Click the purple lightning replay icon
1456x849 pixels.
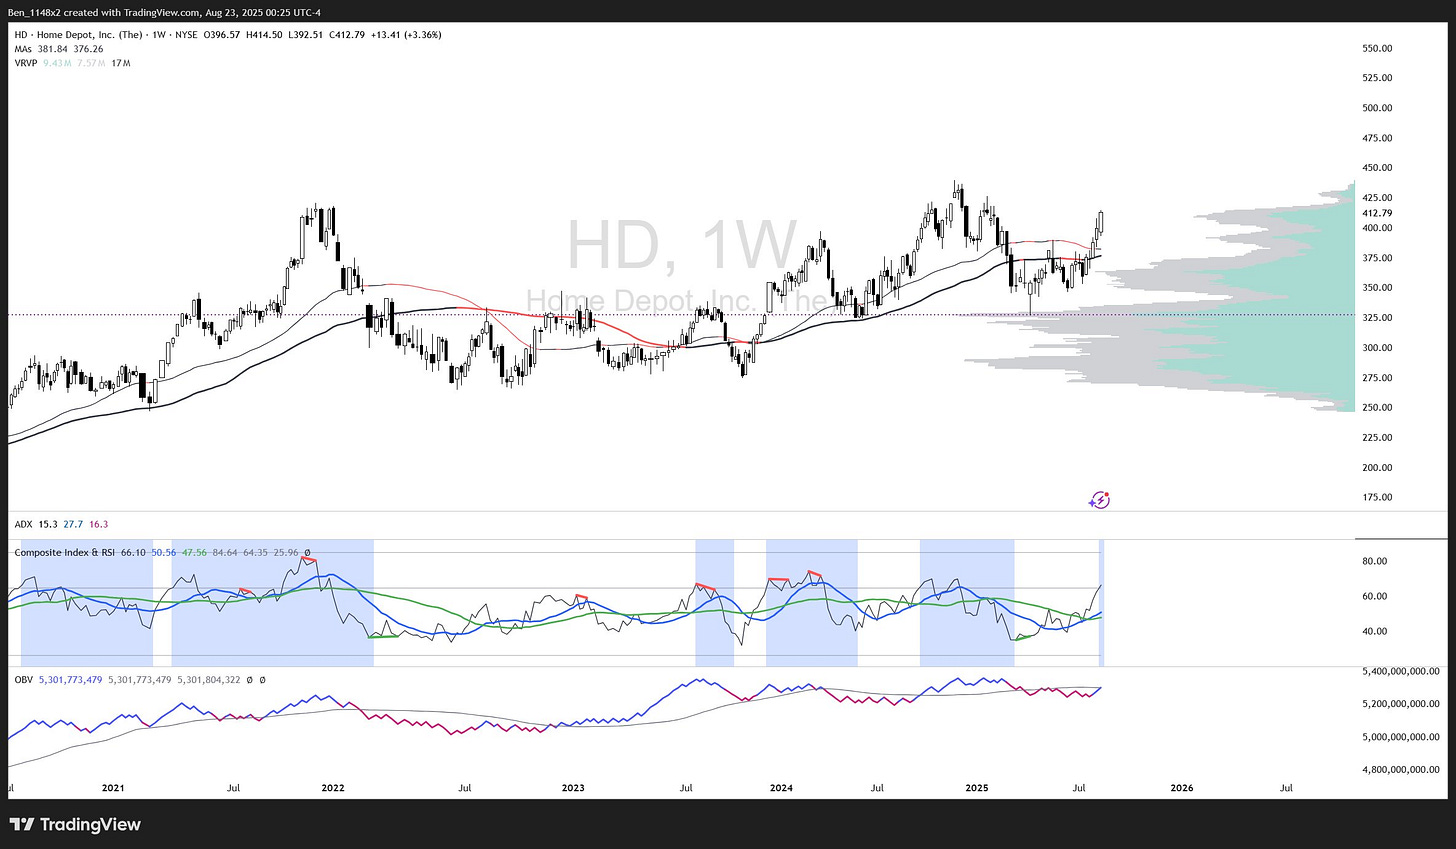point(1100,499)
